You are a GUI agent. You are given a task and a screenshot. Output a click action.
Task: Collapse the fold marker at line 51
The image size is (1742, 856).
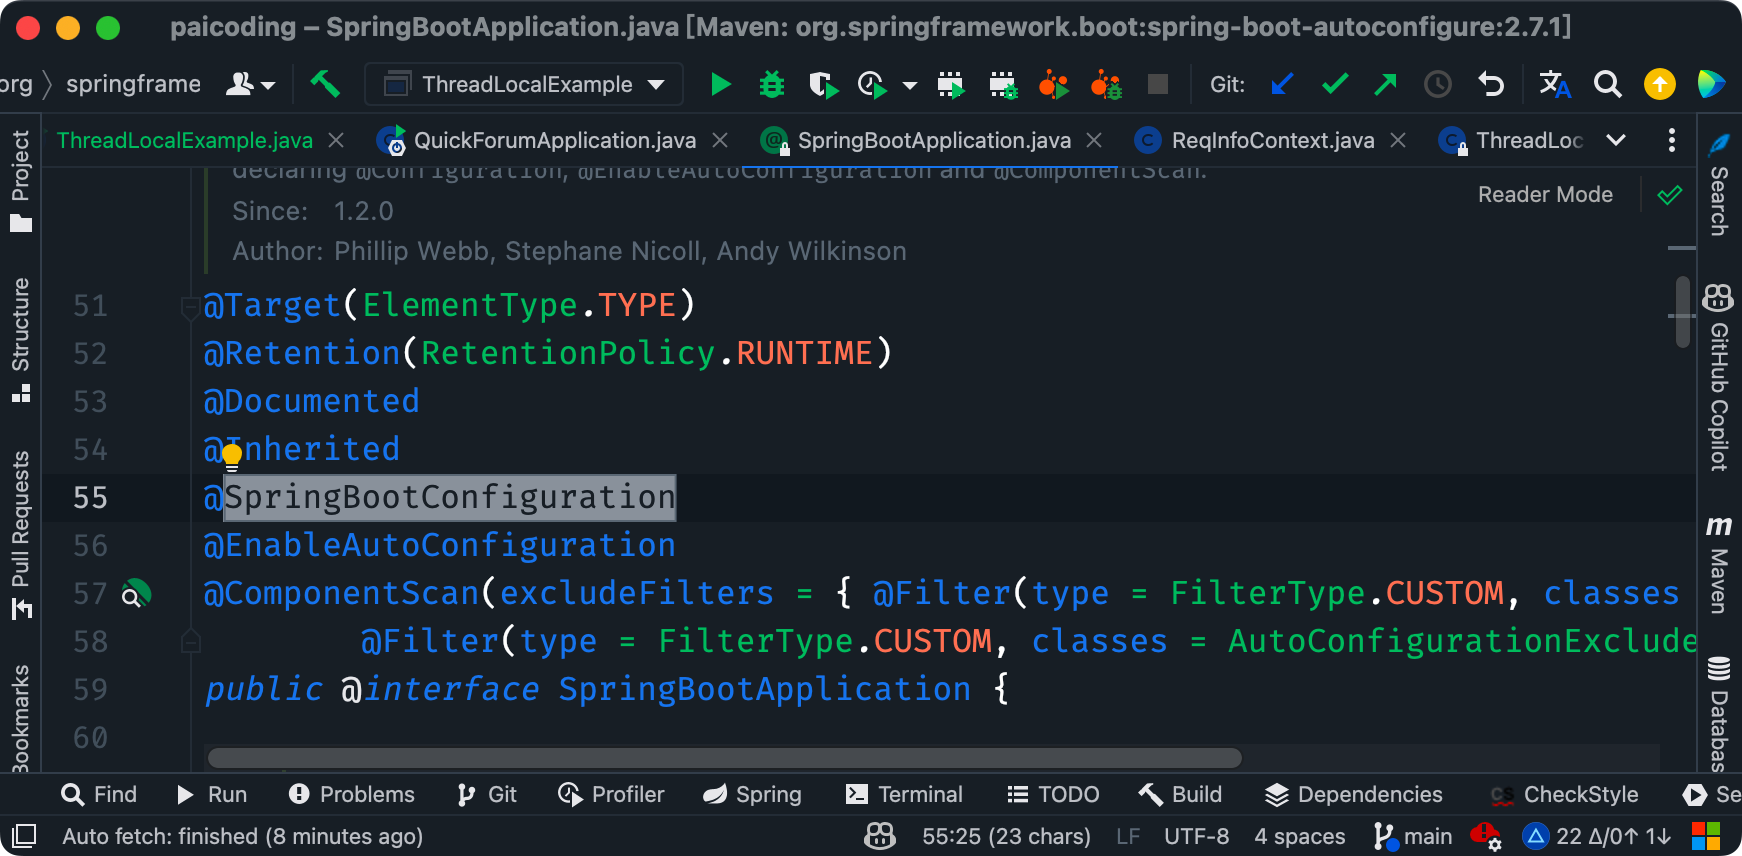point(190,307)
